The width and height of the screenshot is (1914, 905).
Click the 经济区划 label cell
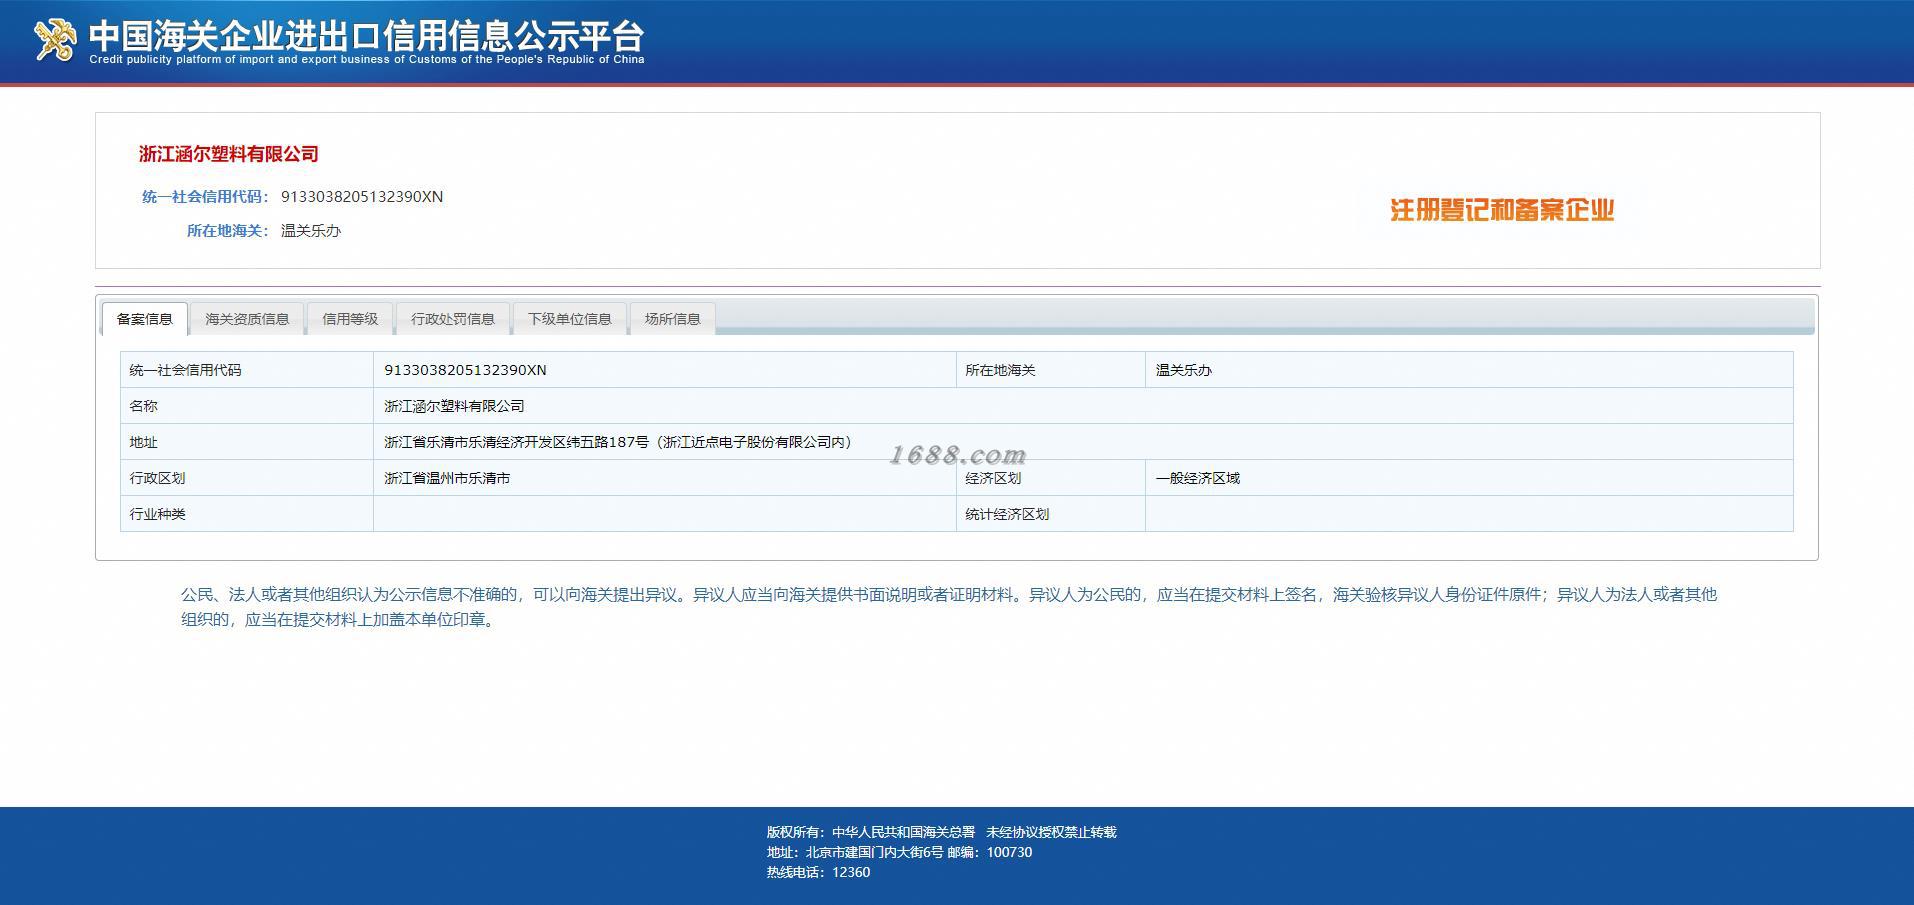coord(1051,478)
